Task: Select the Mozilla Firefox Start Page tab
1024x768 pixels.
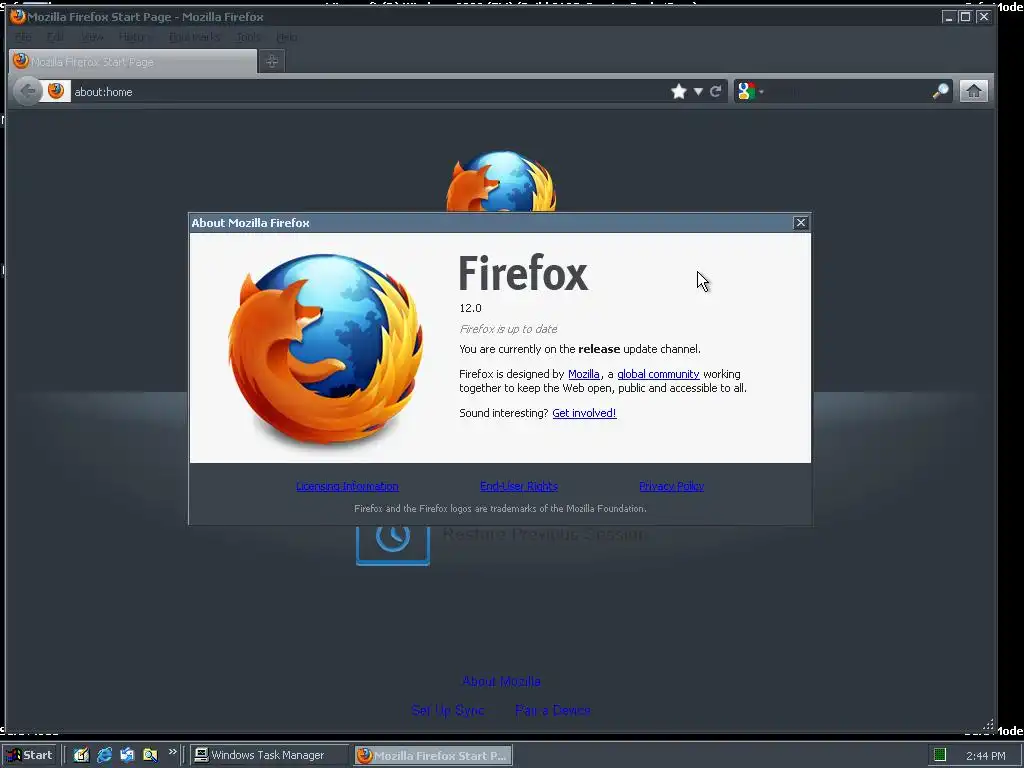Action: (x=133, y=61)
